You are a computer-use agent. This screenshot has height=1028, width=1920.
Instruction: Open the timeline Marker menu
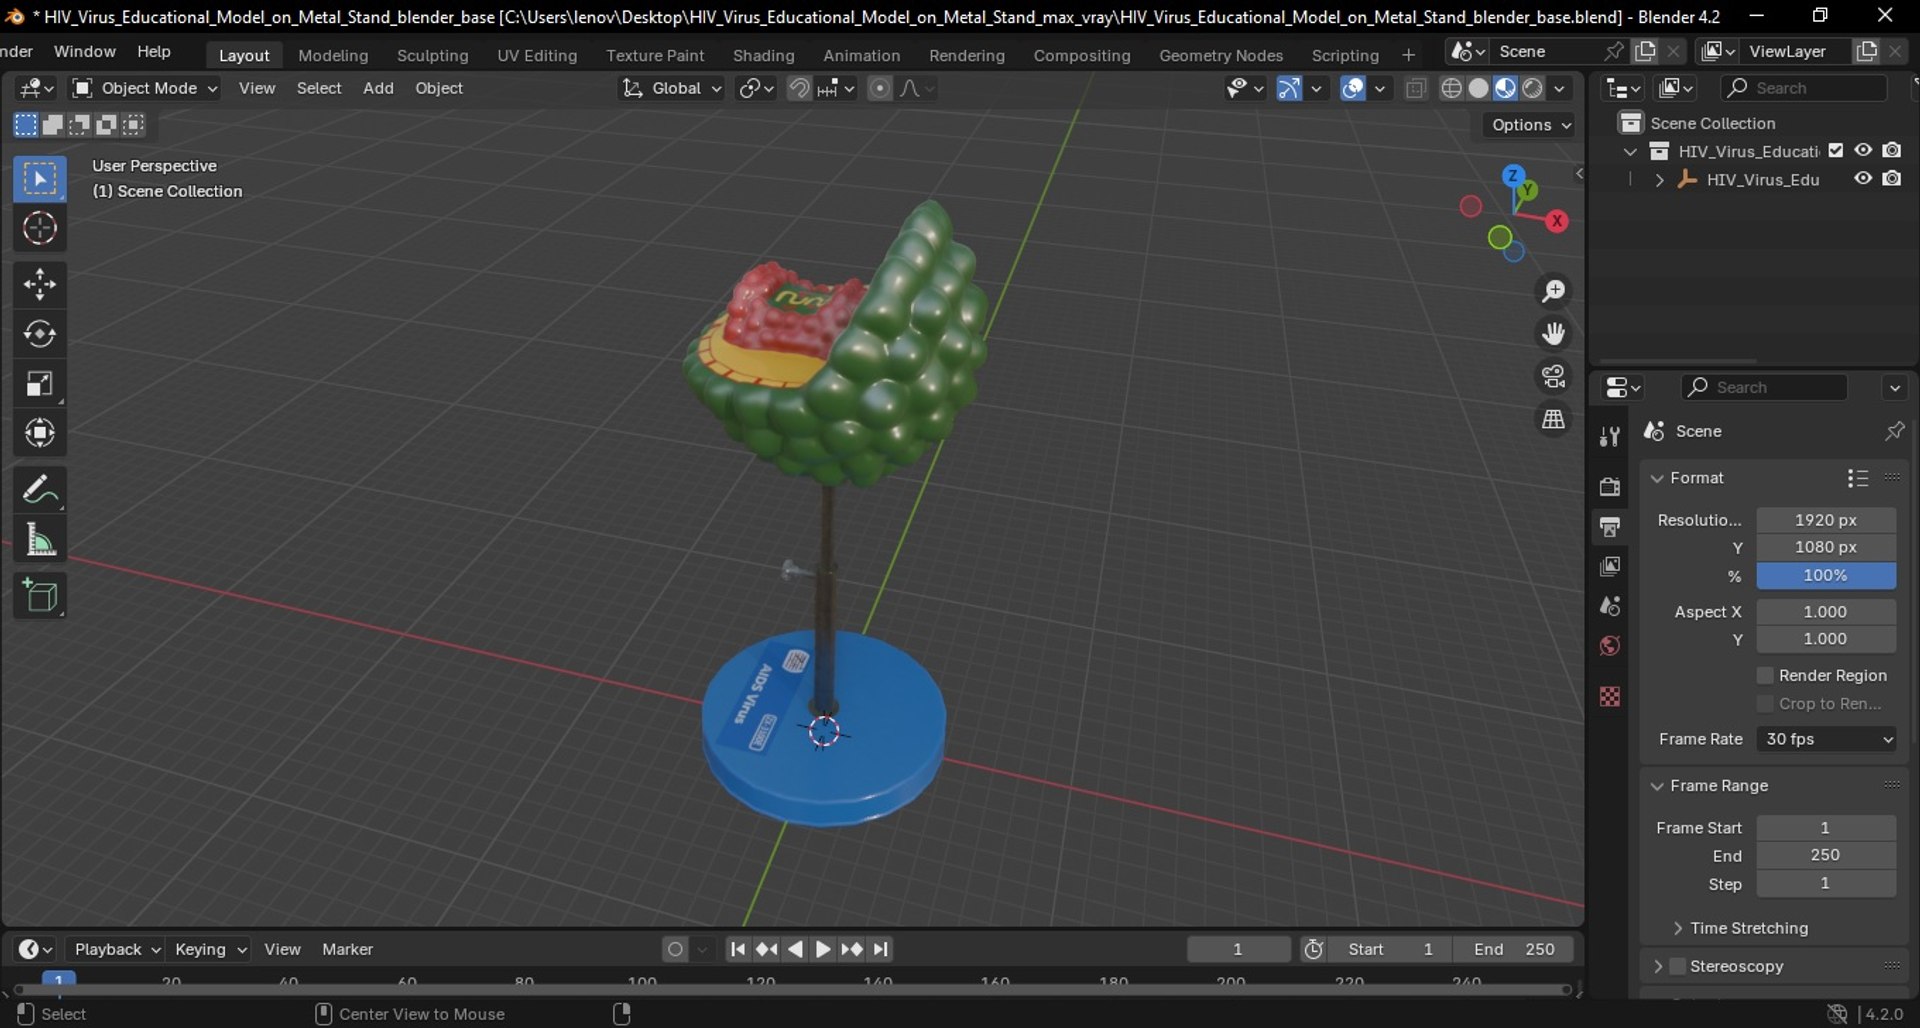(x=347, y=949)
